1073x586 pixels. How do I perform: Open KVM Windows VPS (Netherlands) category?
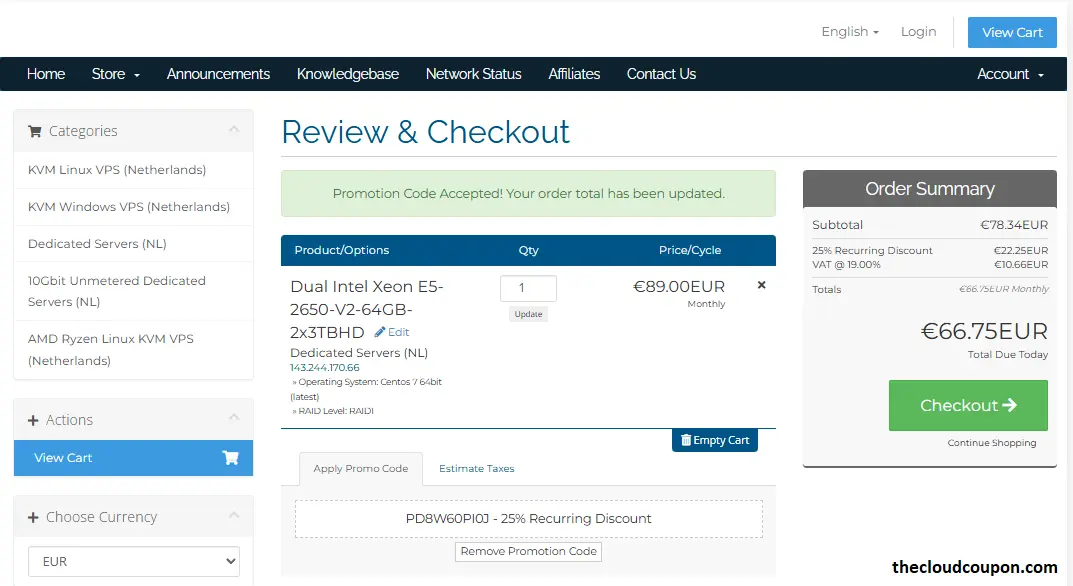click(x=129, y=207)
